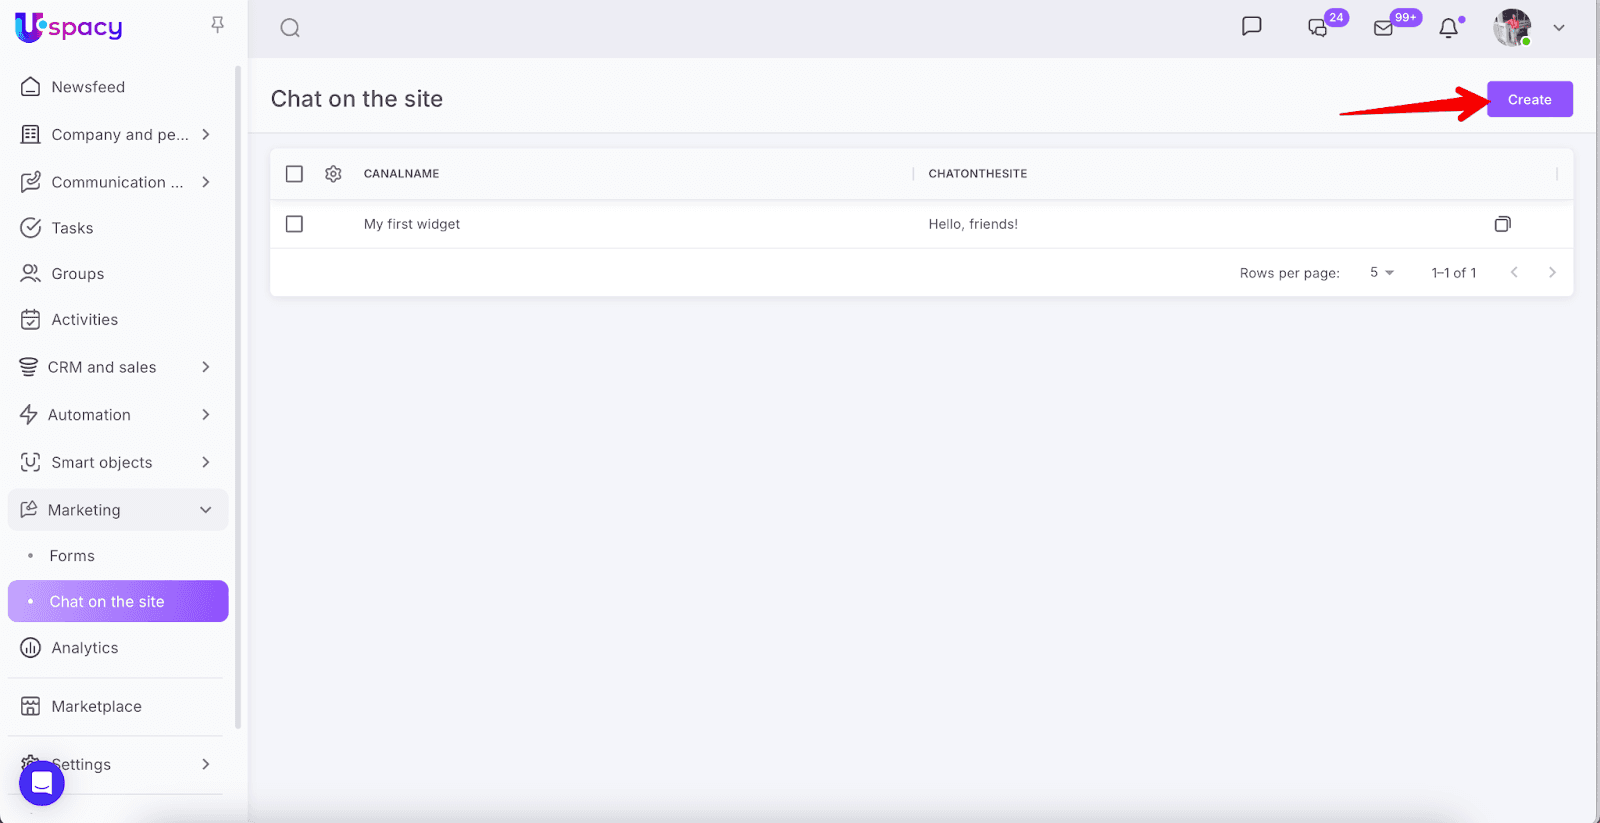Screen dimensions: 1600x823
Task: Open the floating support chat bubble
Action: (x=42, y=782)
